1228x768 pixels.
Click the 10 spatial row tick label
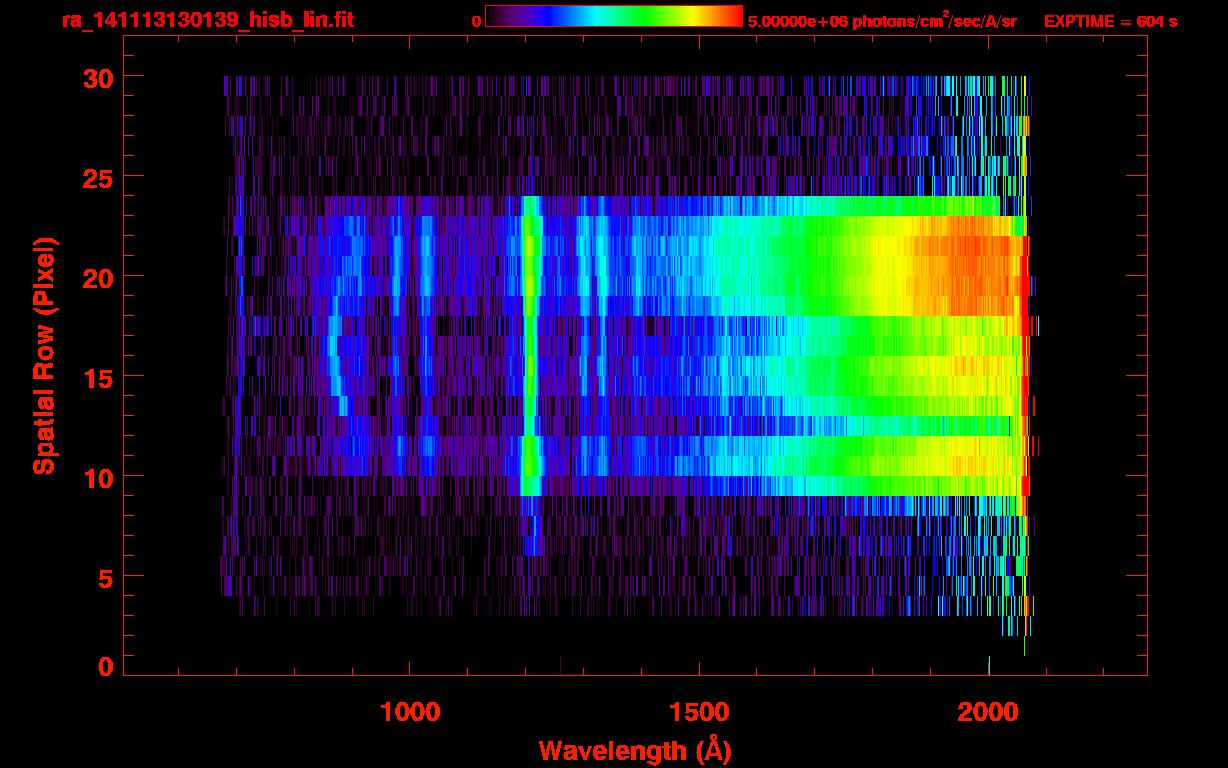click(98, 477)
